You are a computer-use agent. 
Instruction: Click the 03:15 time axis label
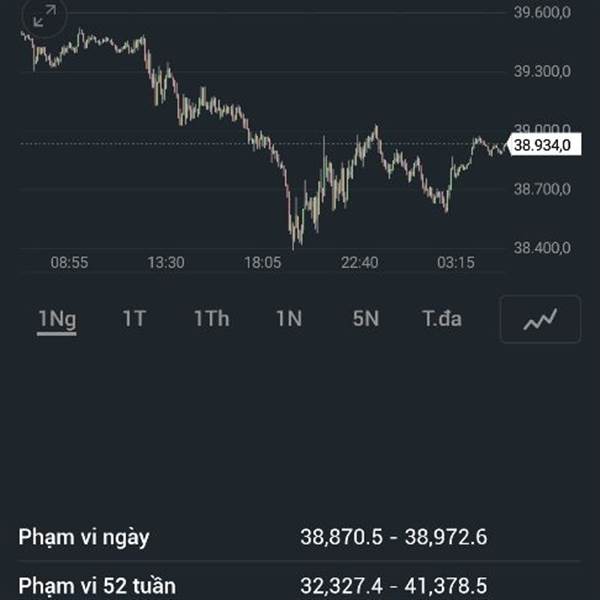click(456, 262)
